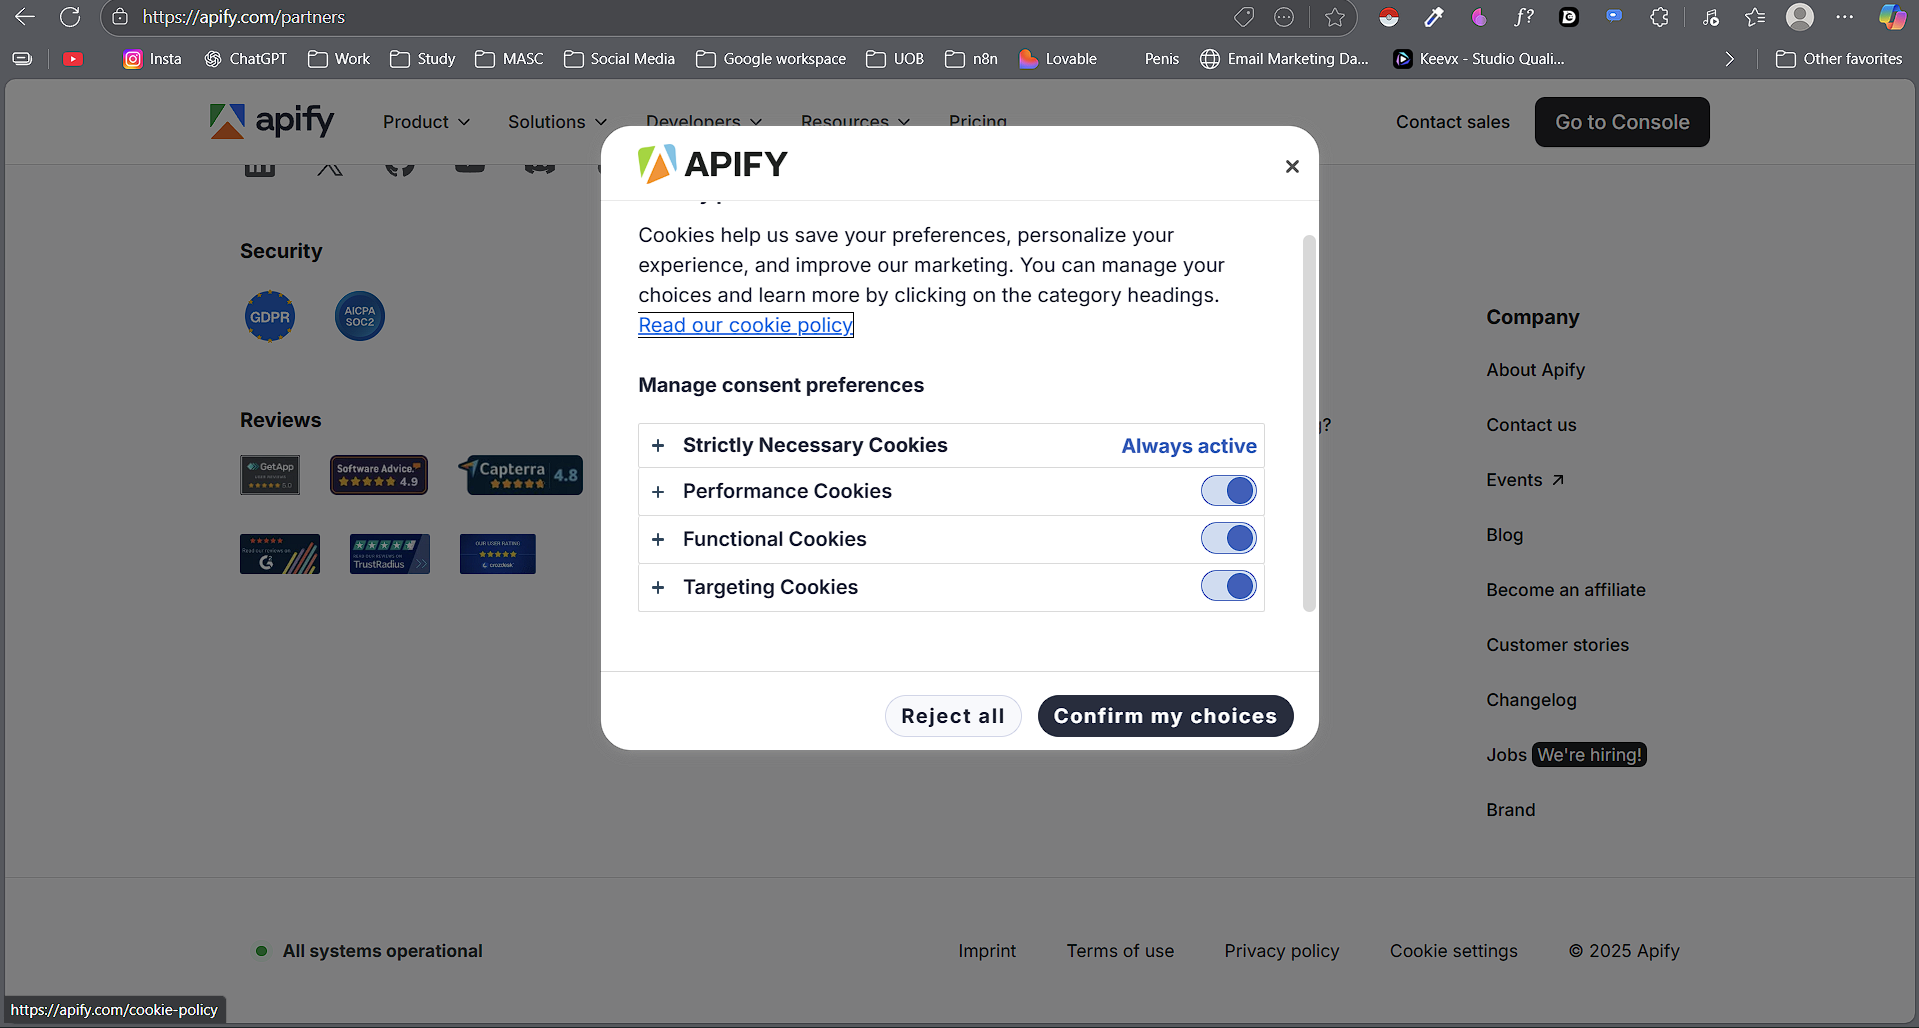This screenshot has width=1919, height=1028.
Task: Expand Targeting Cookies details
Action: (x=658, y=588)
